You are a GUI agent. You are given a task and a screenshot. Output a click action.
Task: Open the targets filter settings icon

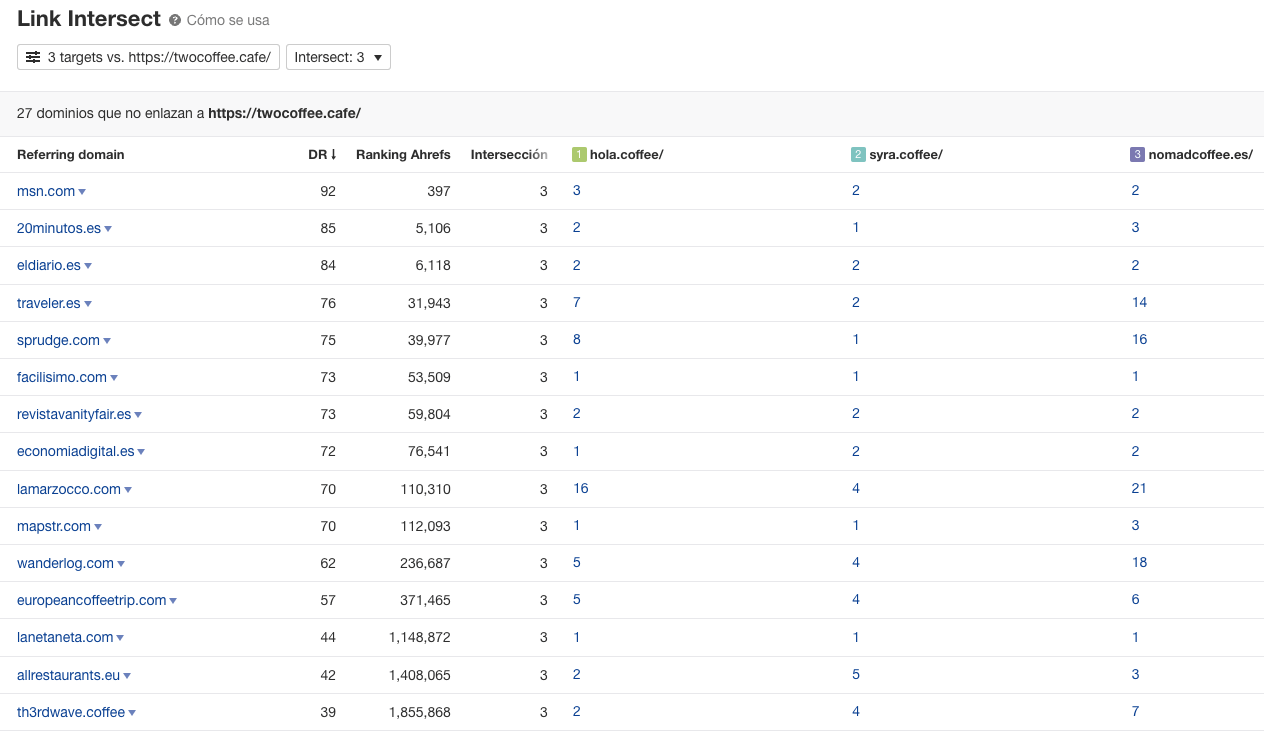tap(34, 57)
